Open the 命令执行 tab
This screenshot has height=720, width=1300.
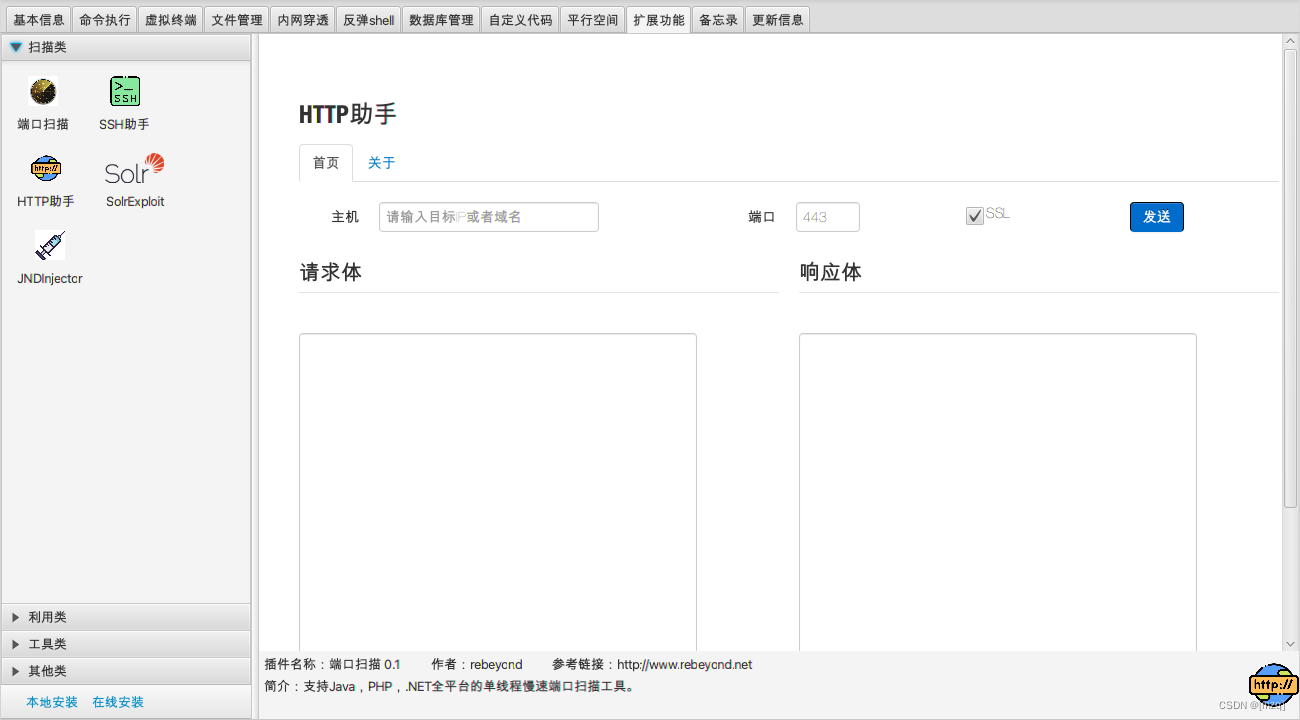105,20
